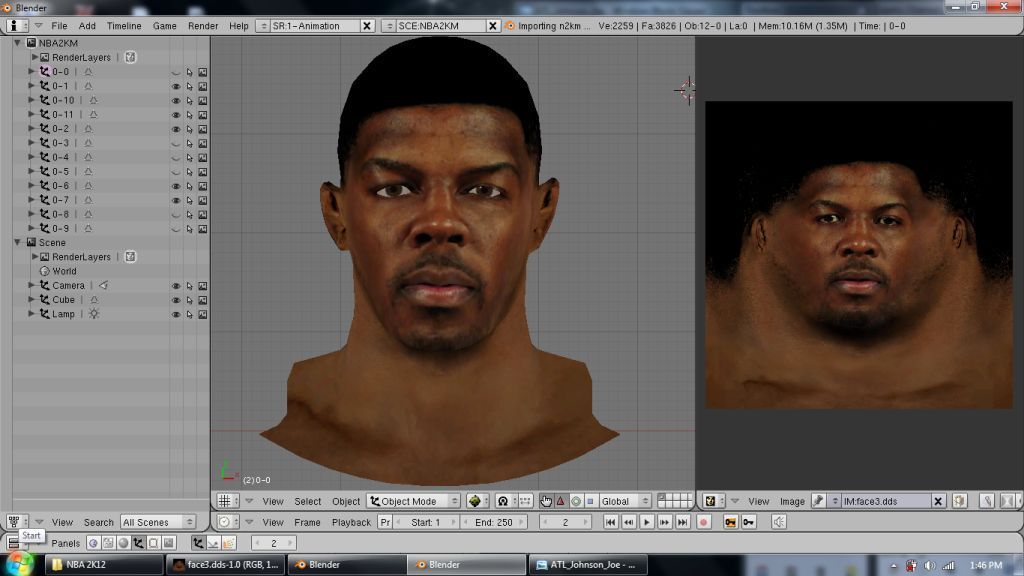Open the Global orientation dropdown

[x=625, y=501]
